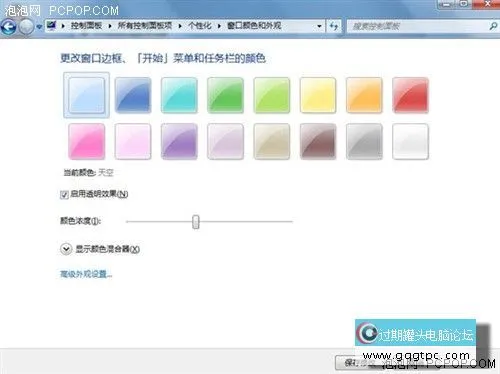Select 所有控制面板项 in the address breadcrumb

coord(145,26)
